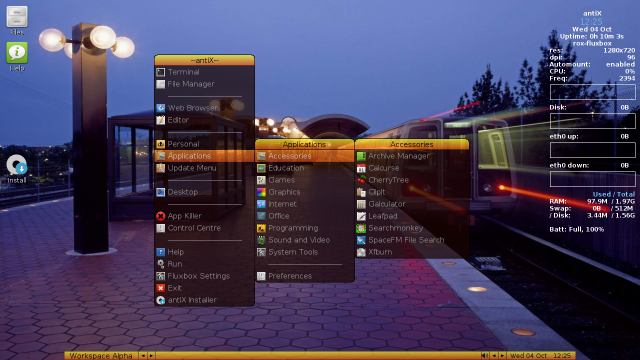Click the Archive Manager icon
This screenshot has width=640, height=360.
point(361,156)
